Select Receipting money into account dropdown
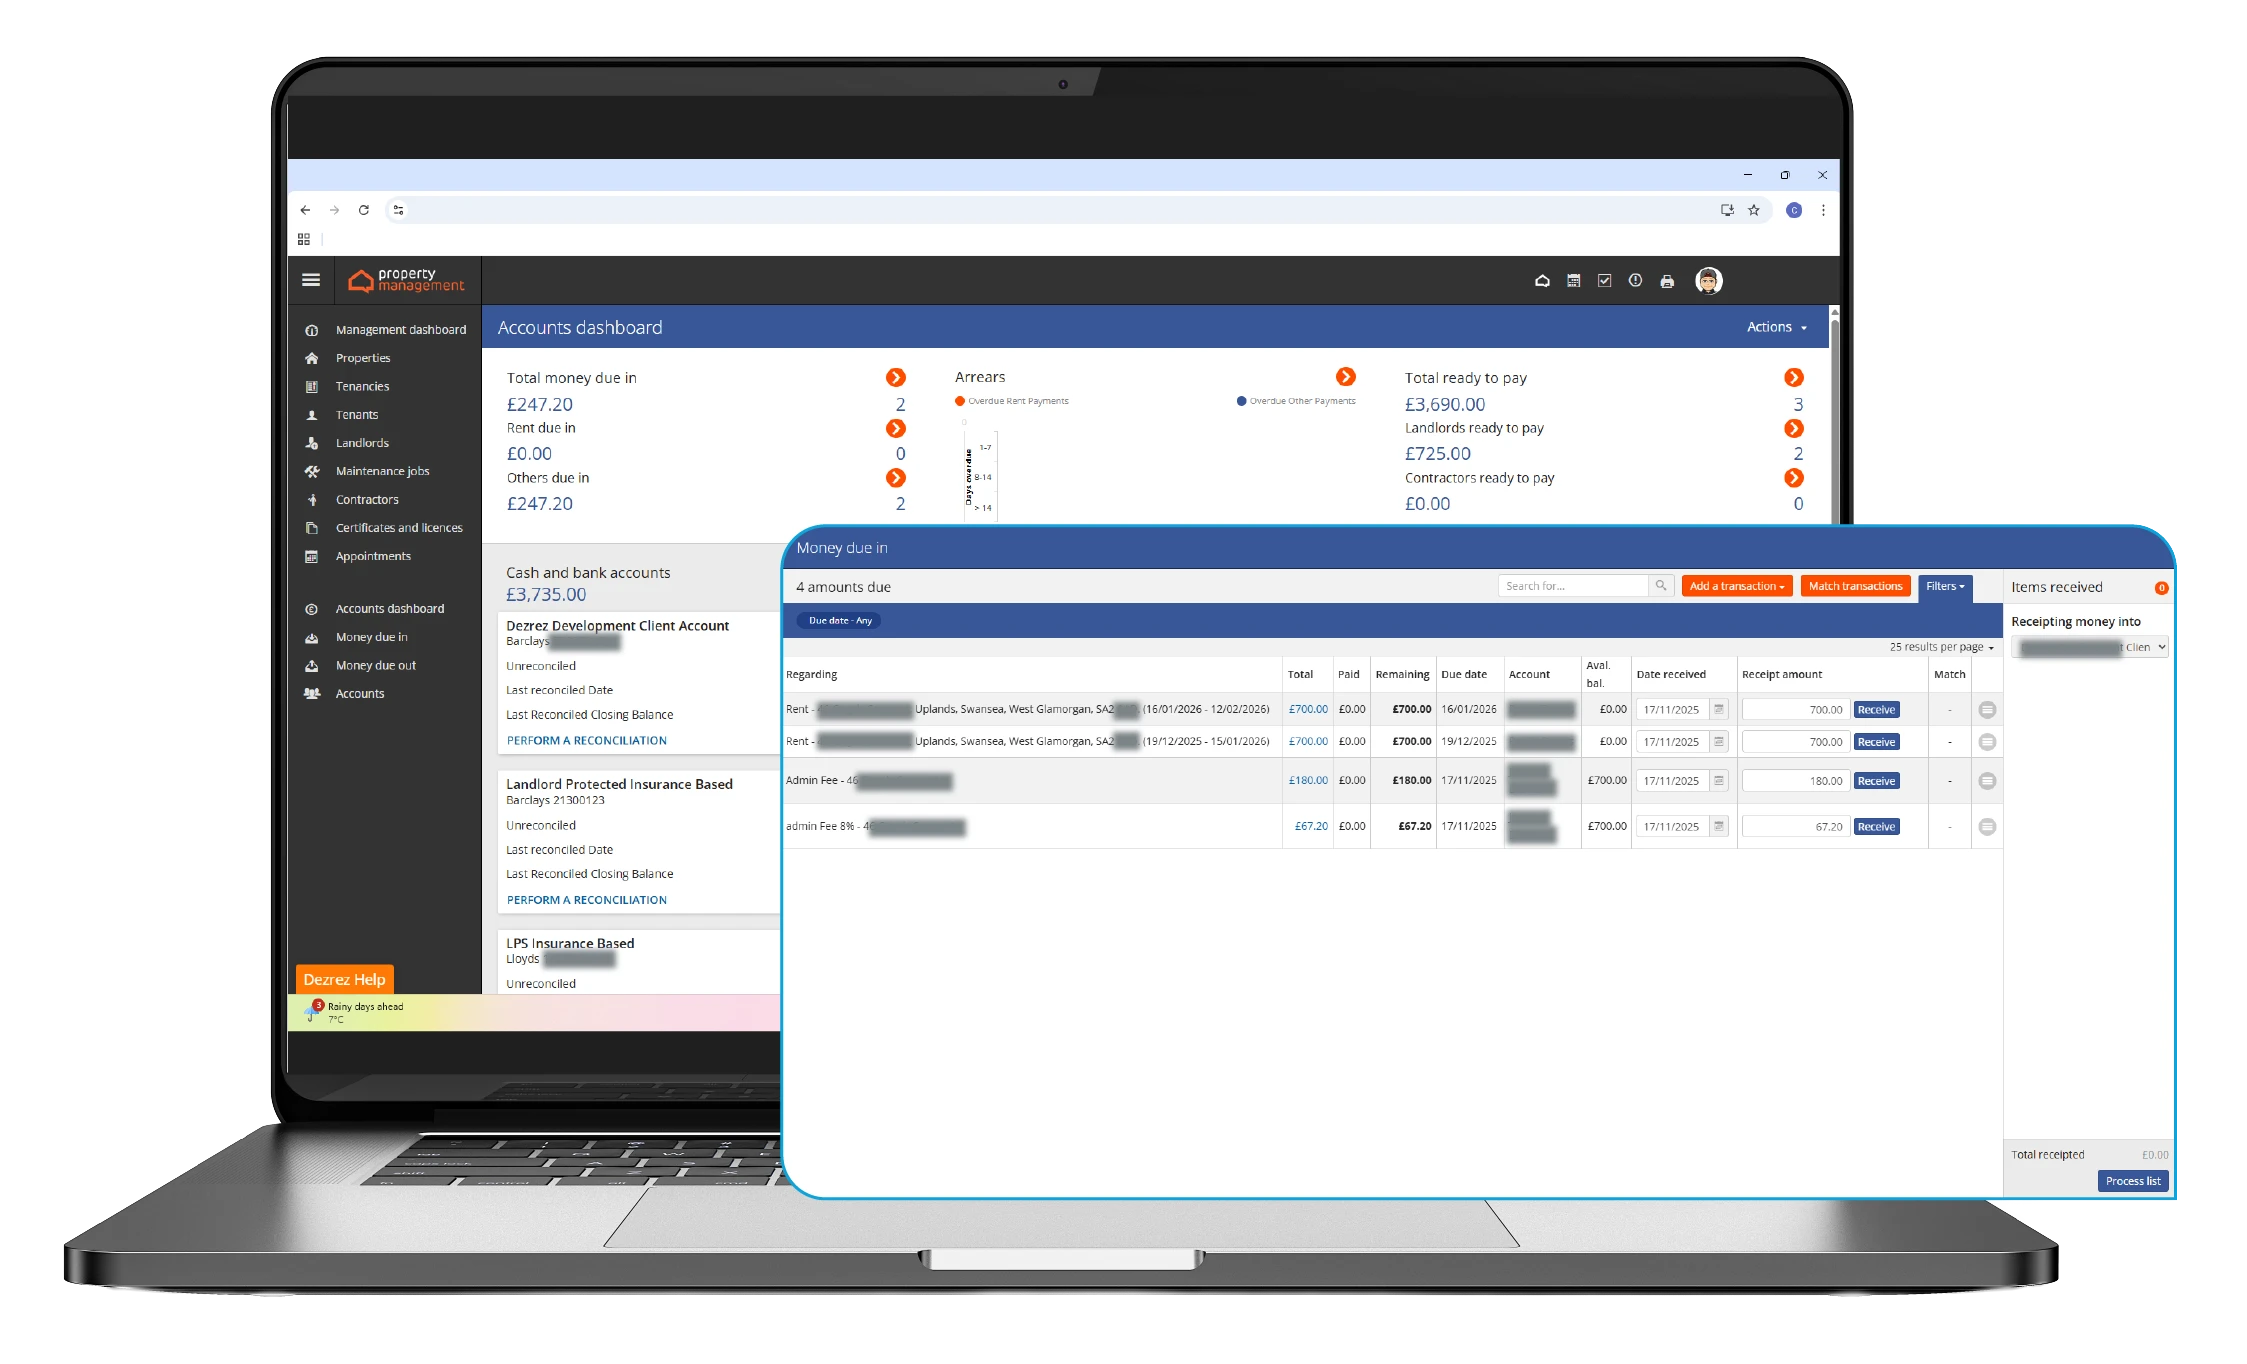 tap(2088, 647)
